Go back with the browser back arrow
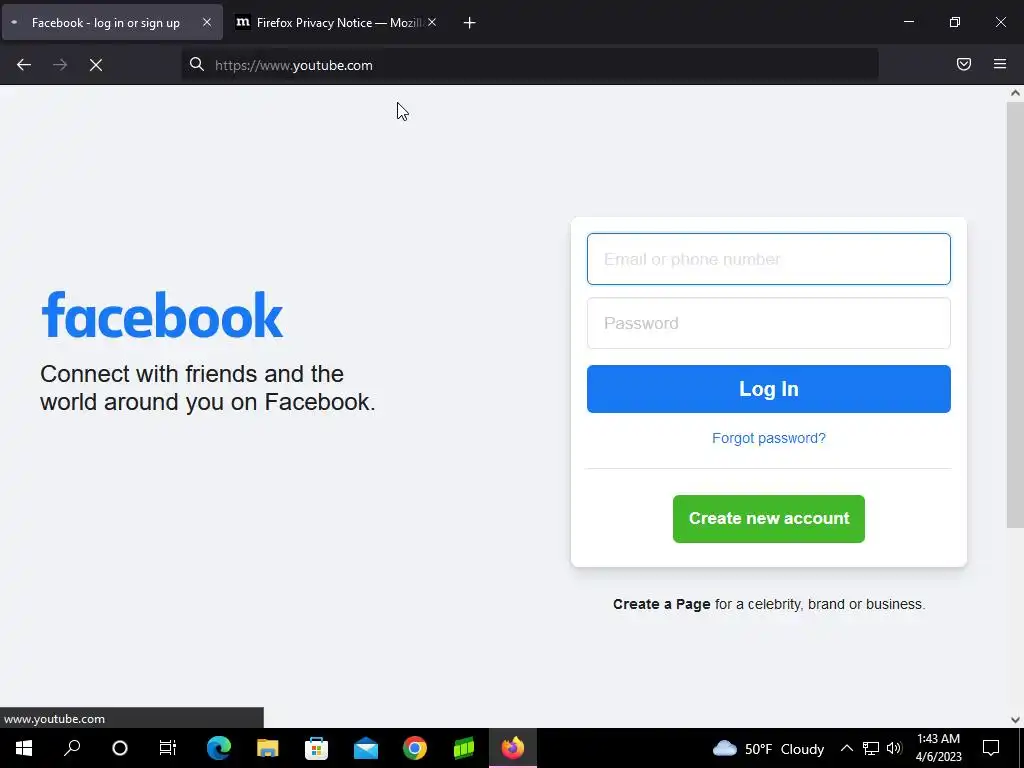Viewport: 1024px width, 768px height. tap(24, 65)
